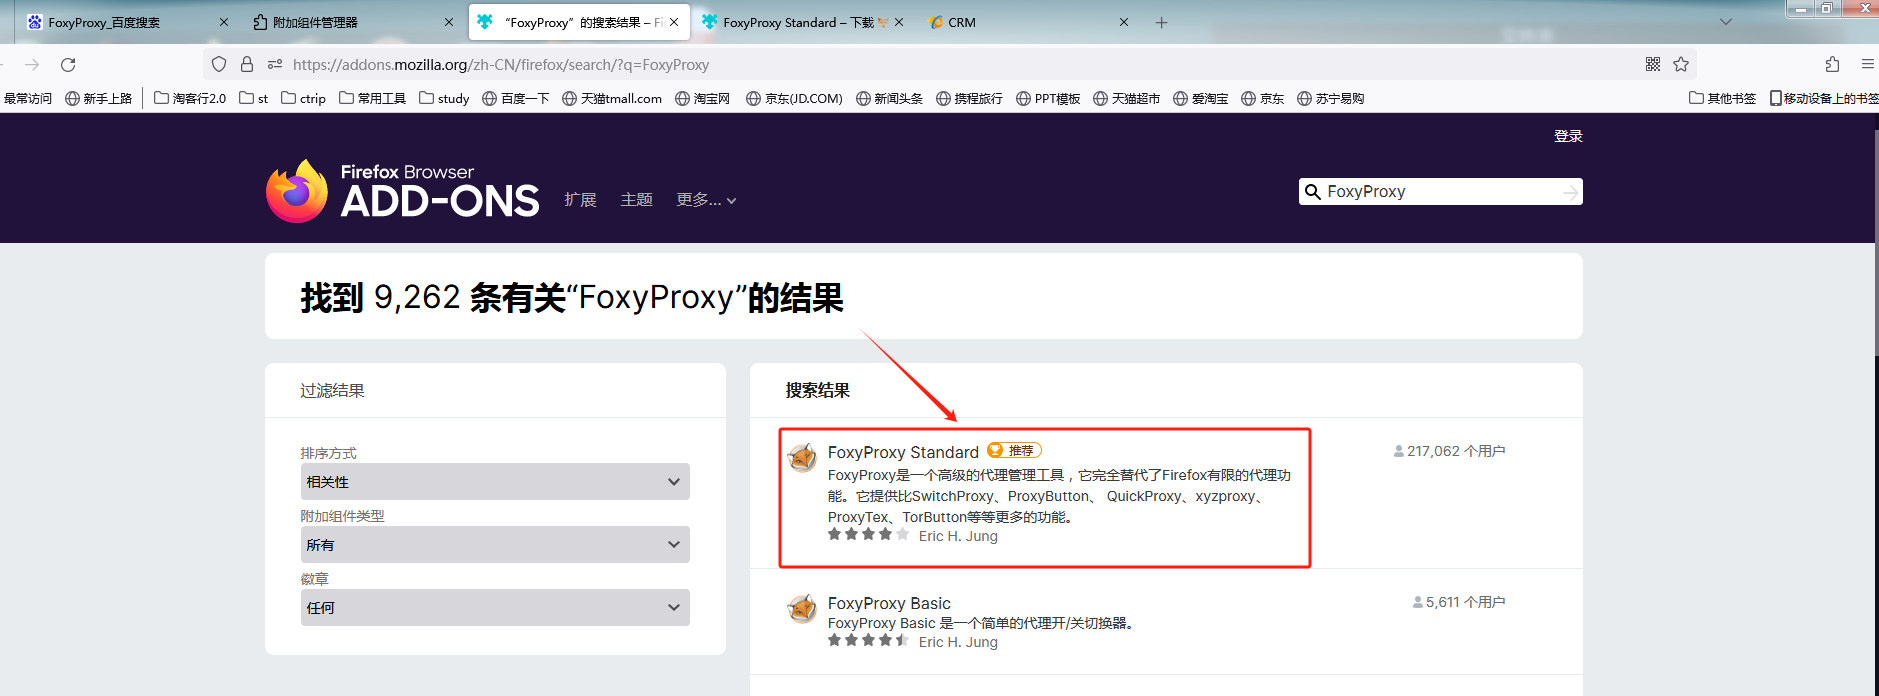Open the 携程旅行 bookmark
The image size is (1879, 696).
coord(969,98)
